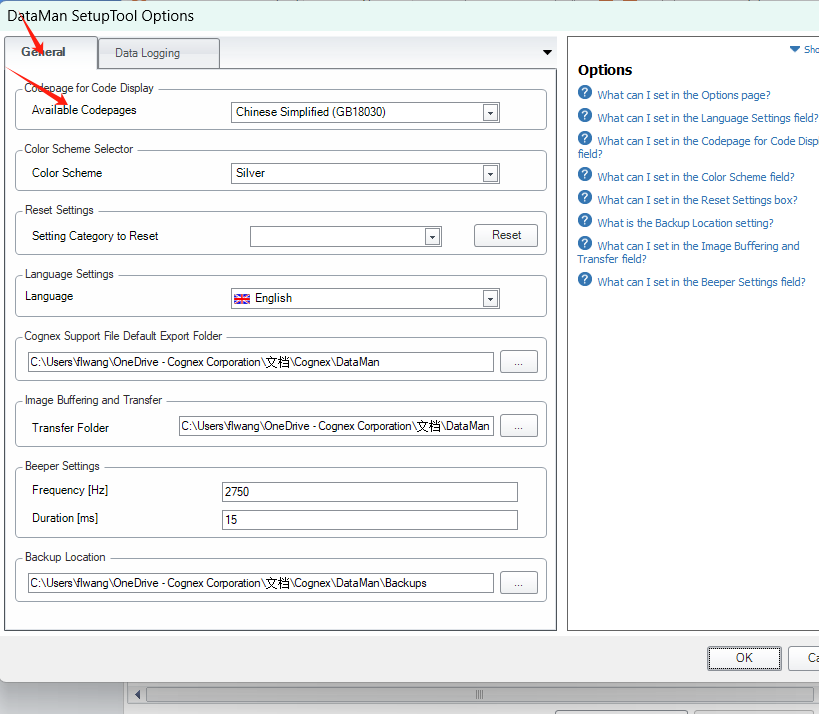Click help icon beside 'Language Settings field' question
Screen dimensions: 819x714
pyautogui.click(x=585, y=115)
